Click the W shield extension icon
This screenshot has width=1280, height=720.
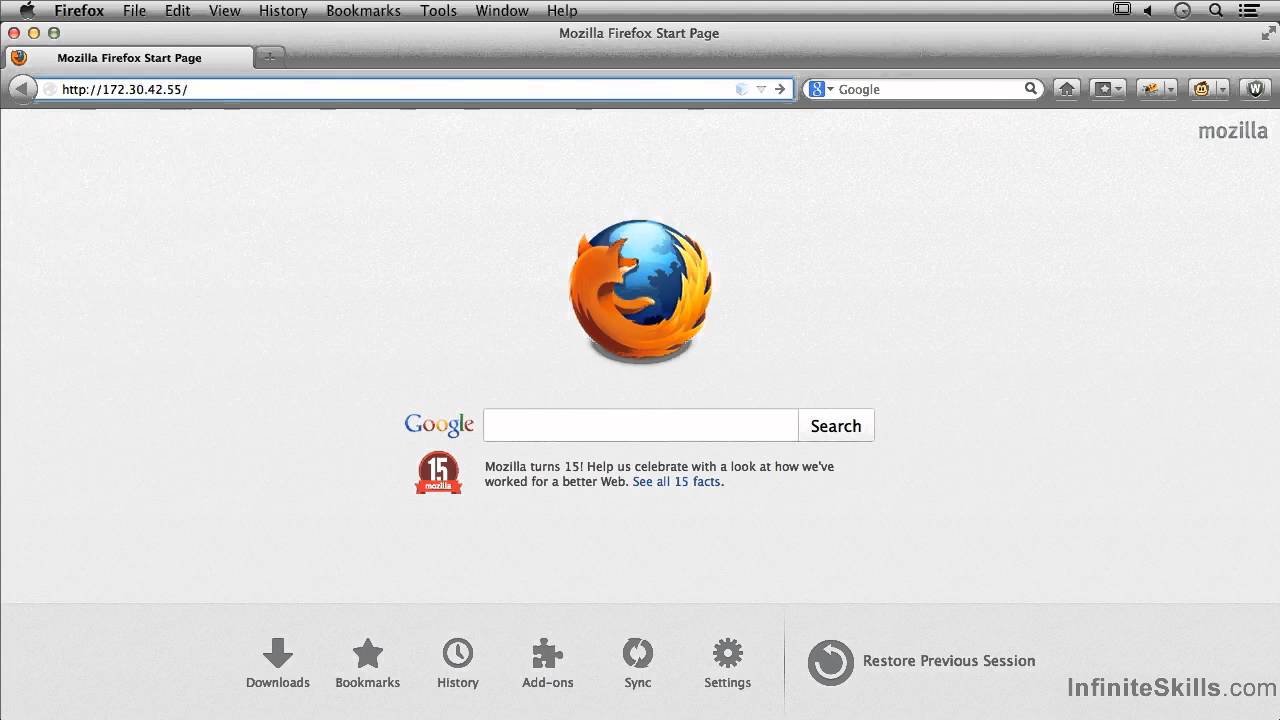tap(1256, 89)
